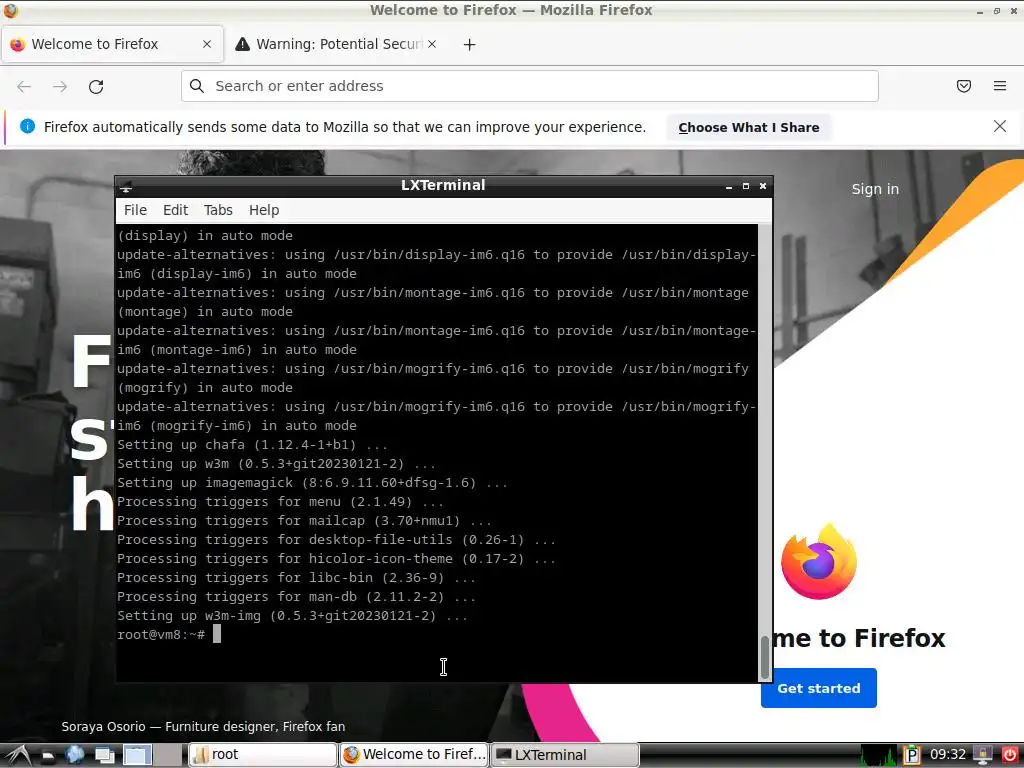Viewport: 1024px width, 768px height.
Task: Click the 'Soraya Osorio — Furniture designer' caption
Action: click(203, 726)
